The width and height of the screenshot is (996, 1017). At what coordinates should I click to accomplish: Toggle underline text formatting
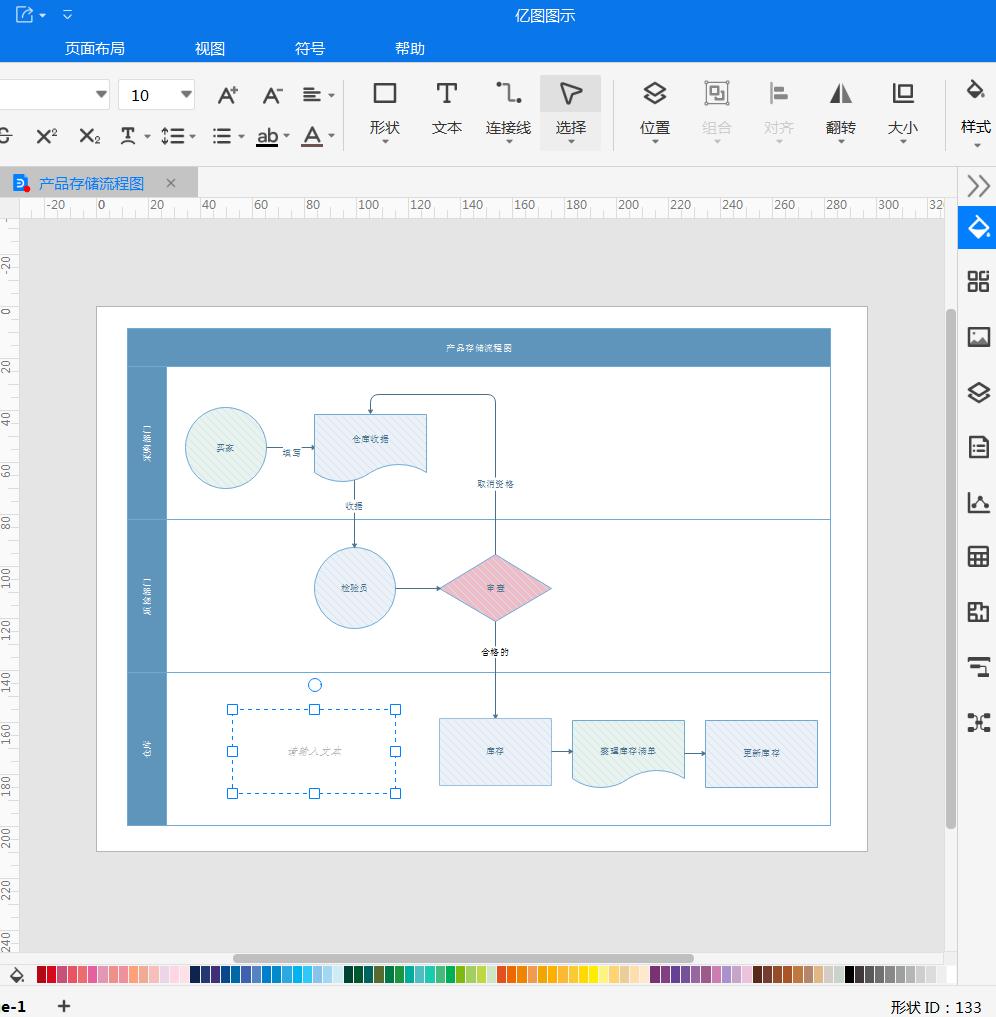[x=267, y=136]
